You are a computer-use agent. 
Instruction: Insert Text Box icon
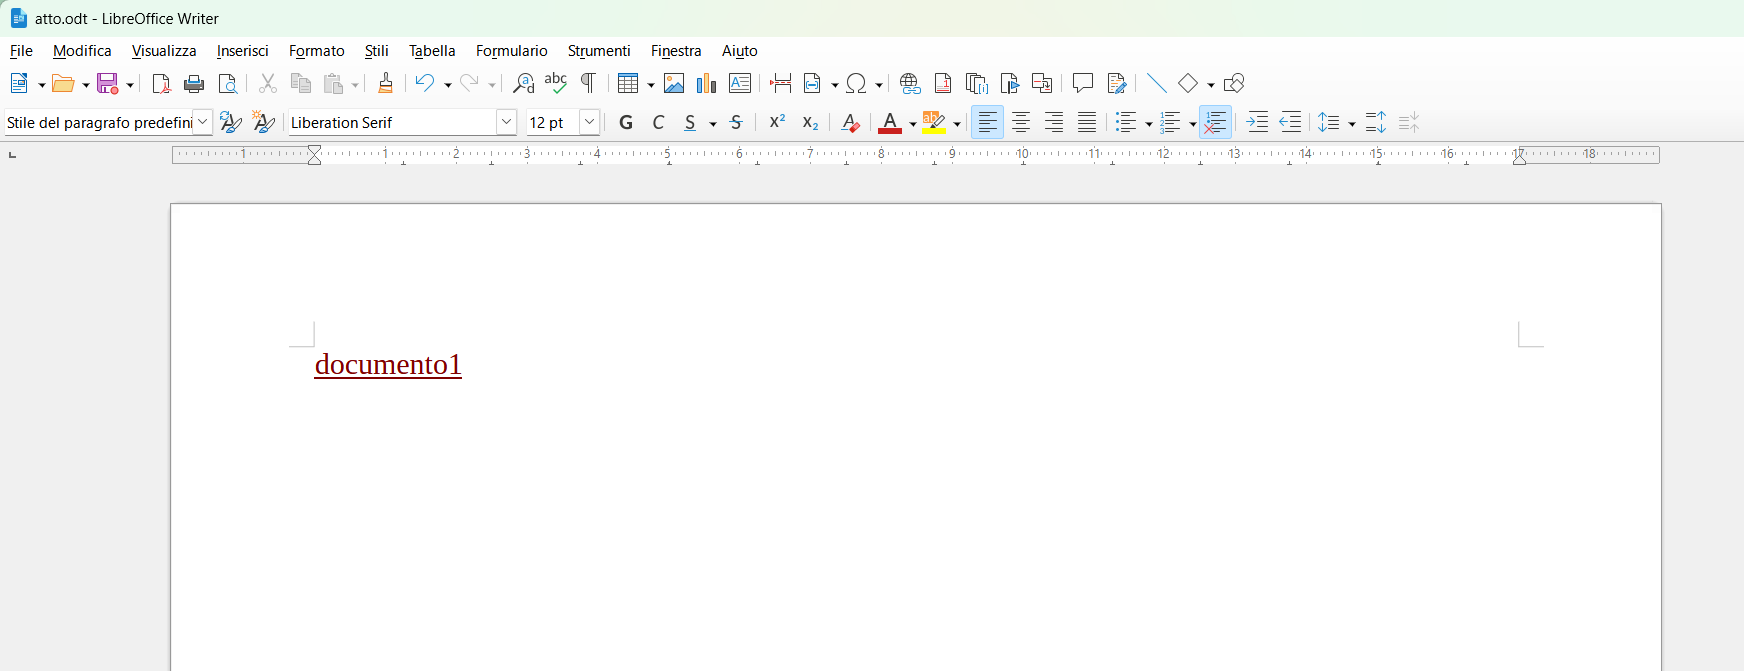740,84
